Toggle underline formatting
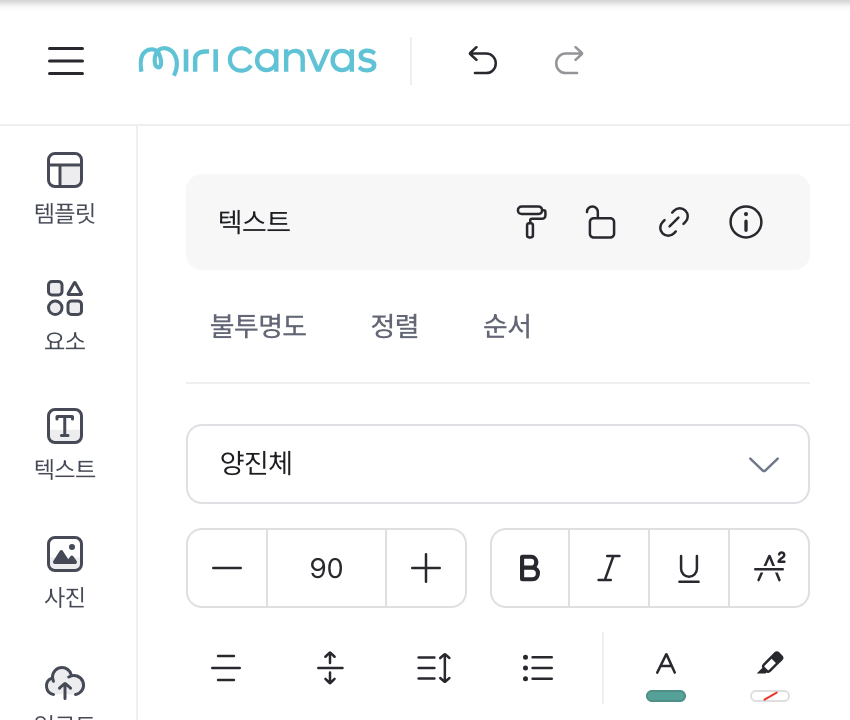Viewport: 850px width, 720px height. 689,568
